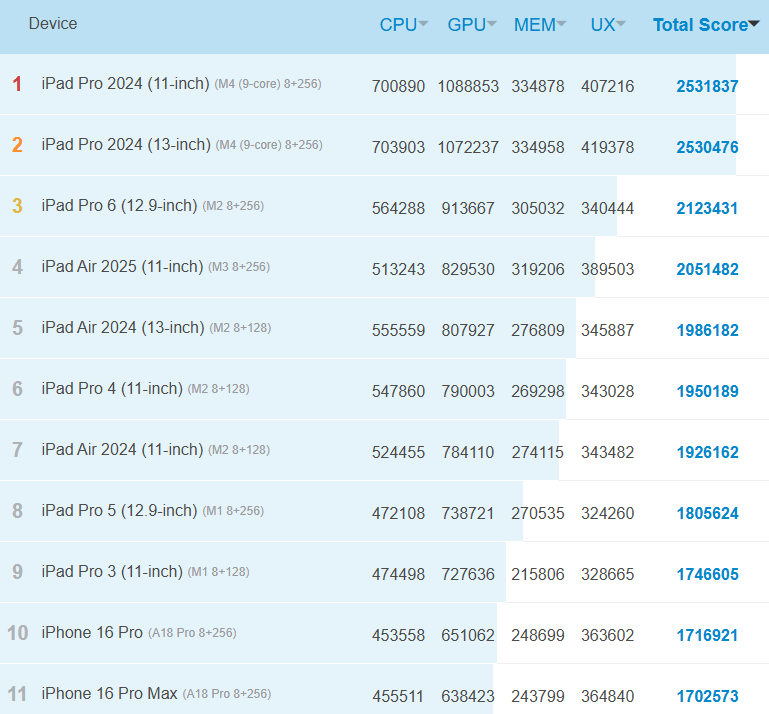Click CPU score 700890
The height and width of the screenshot is (714, 769).
tap(398, 86)
